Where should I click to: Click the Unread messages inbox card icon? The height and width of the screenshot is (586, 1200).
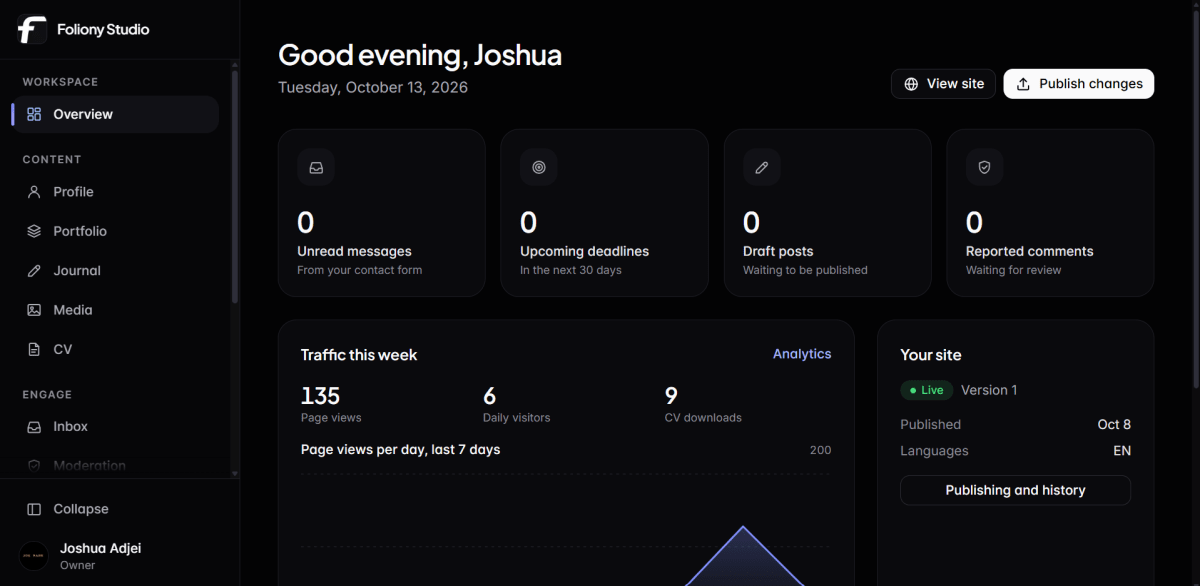coord(316,168)
